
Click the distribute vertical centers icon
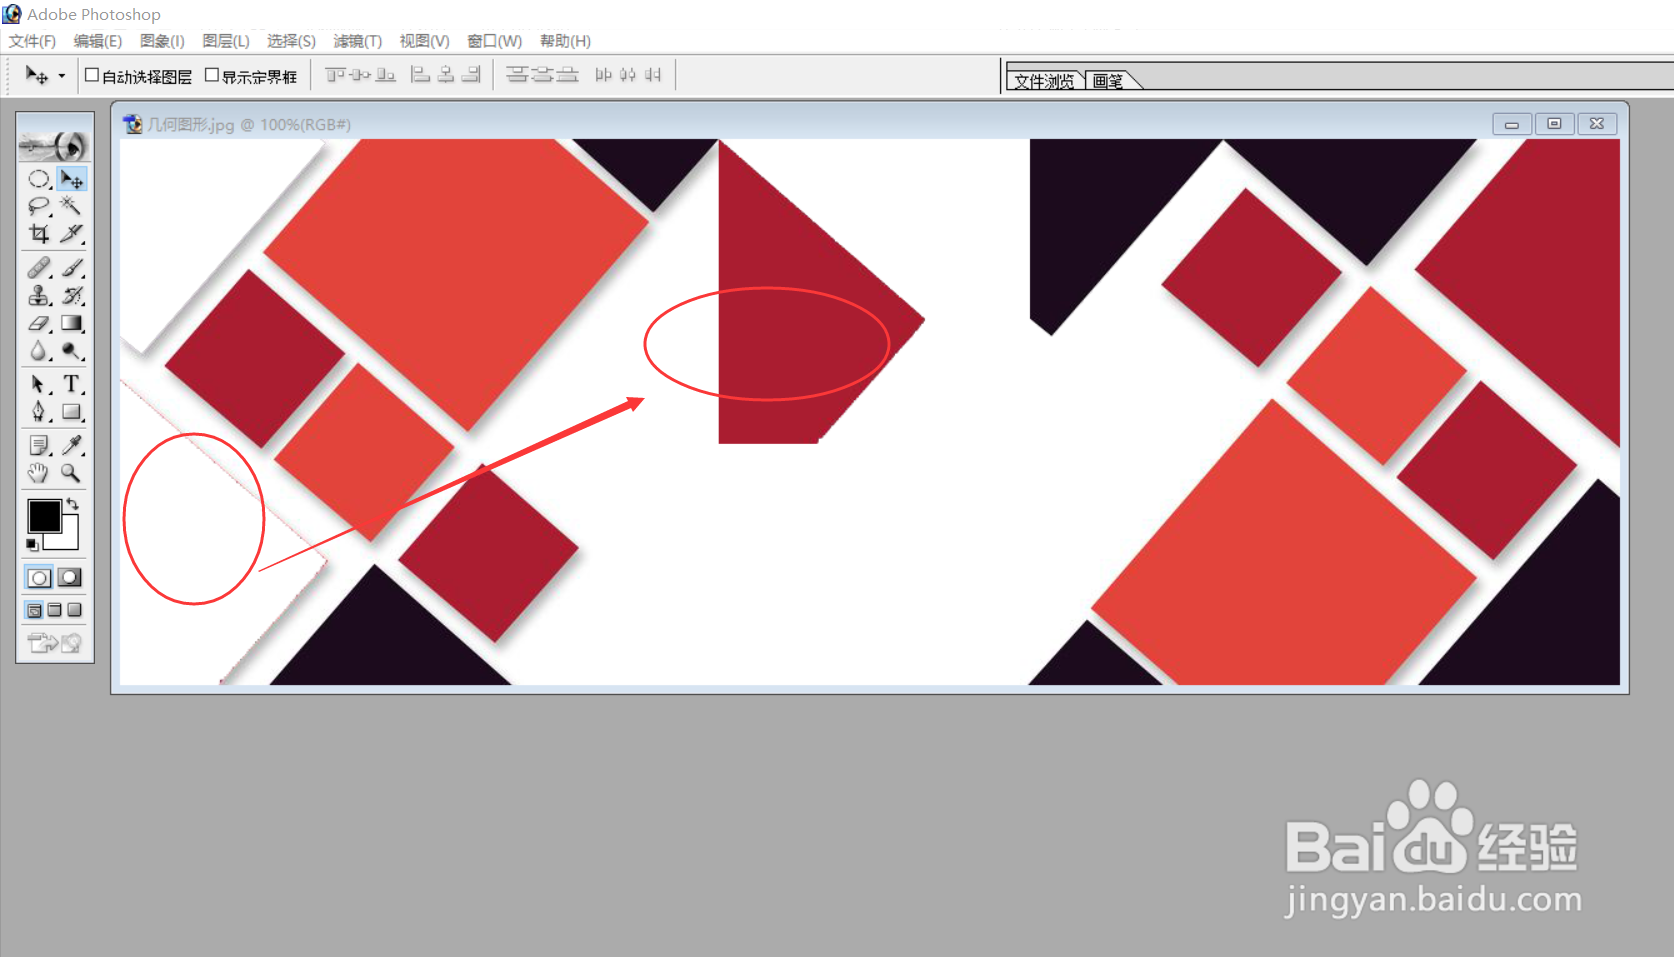[542, 75]
